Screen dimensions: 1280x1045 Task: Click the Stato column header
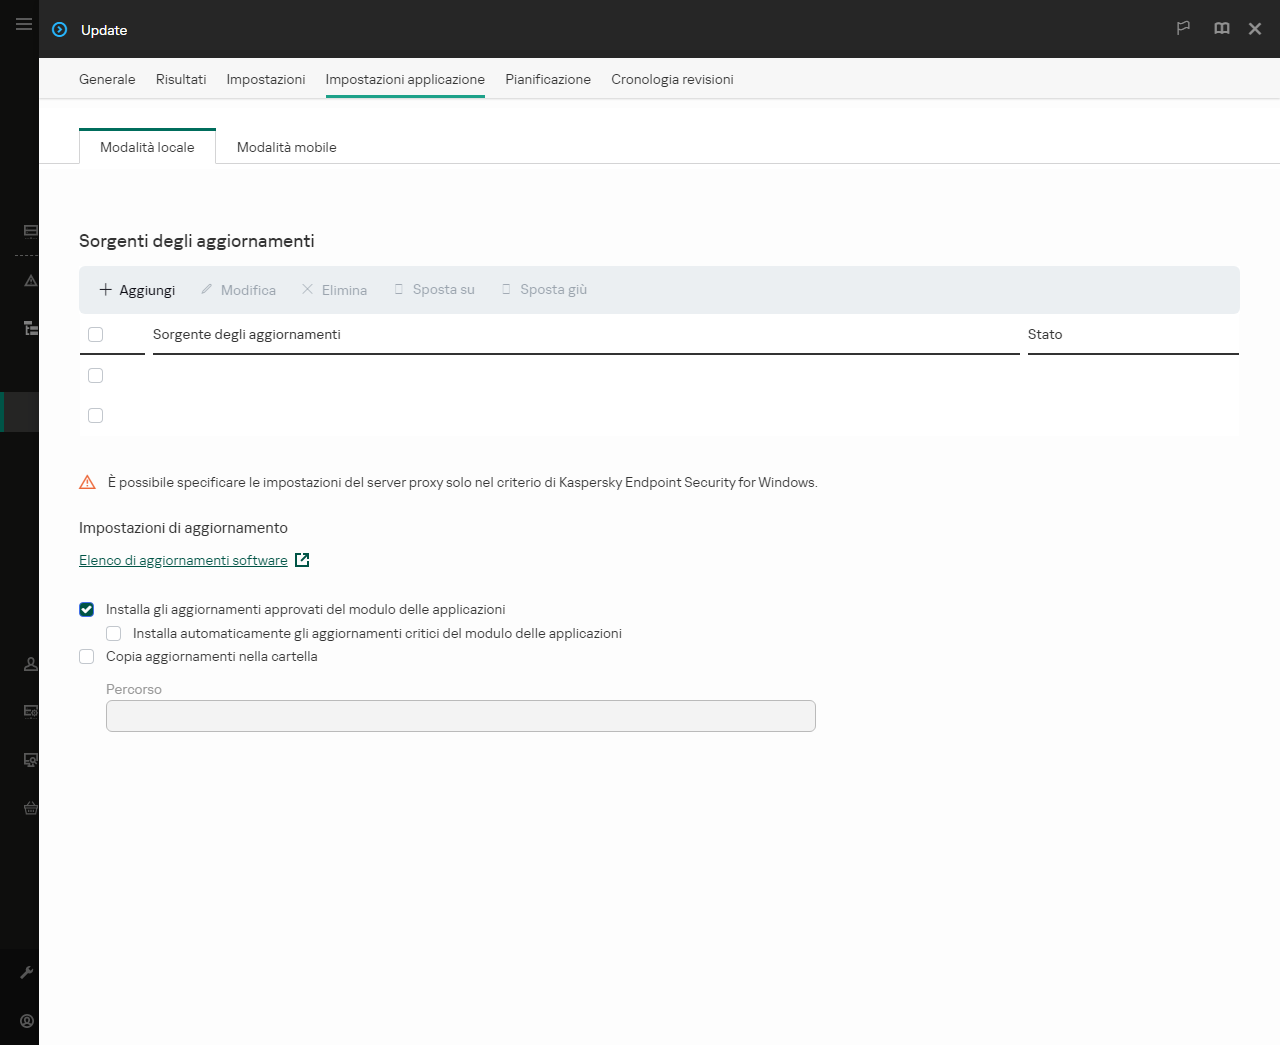coord(1045,335)
